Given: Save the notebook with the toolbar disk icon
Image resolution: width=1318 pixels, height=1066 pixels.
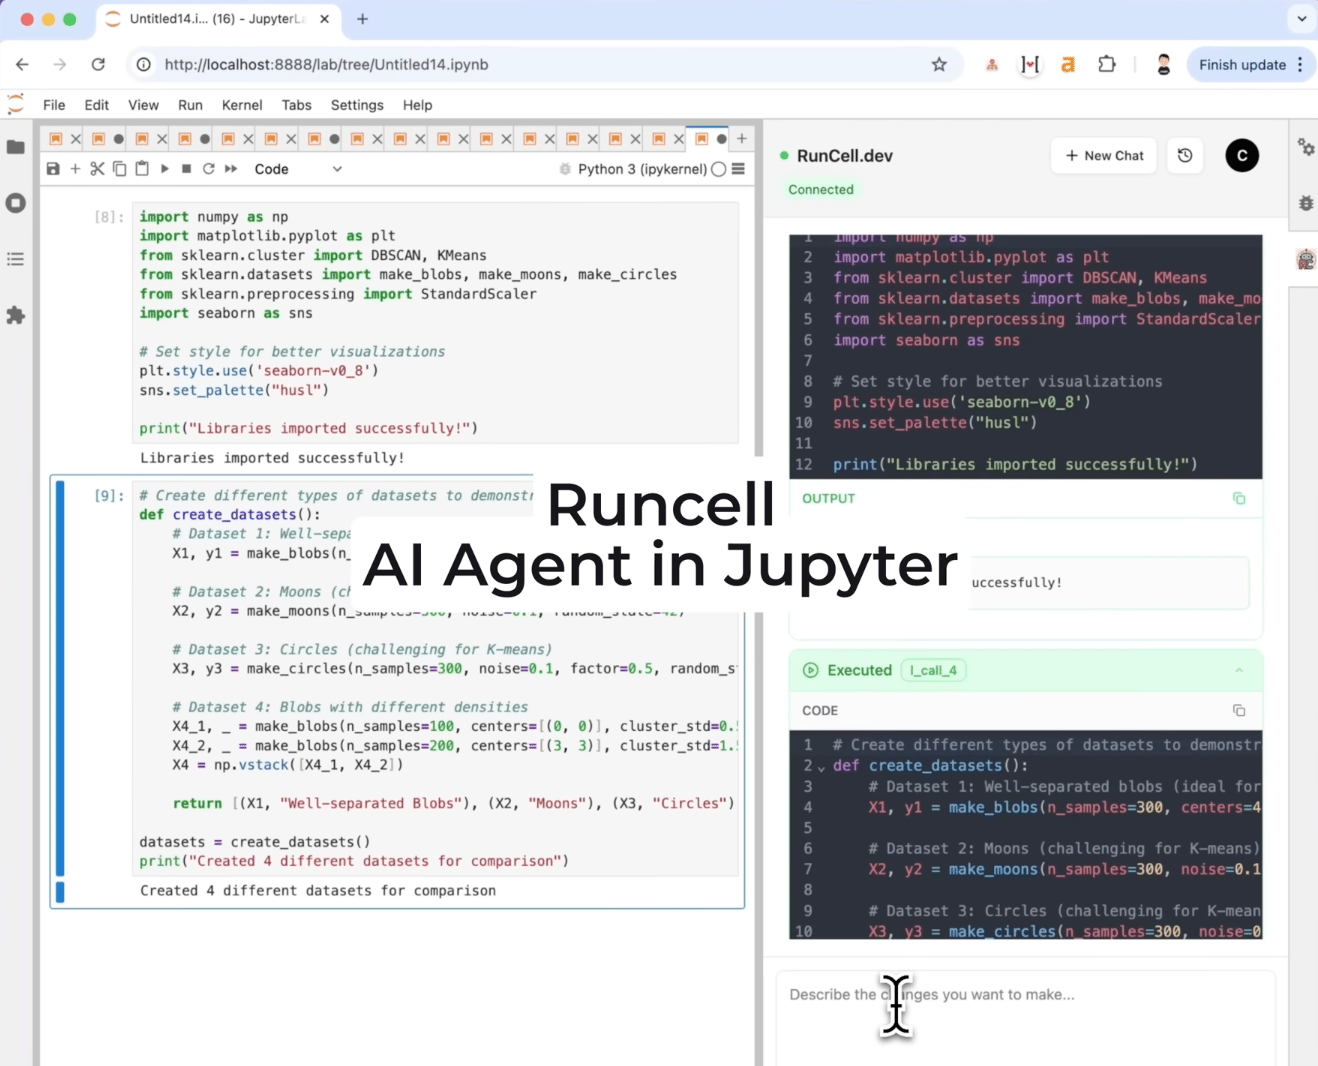Looking at the screenshot, I should click(53, 169).
